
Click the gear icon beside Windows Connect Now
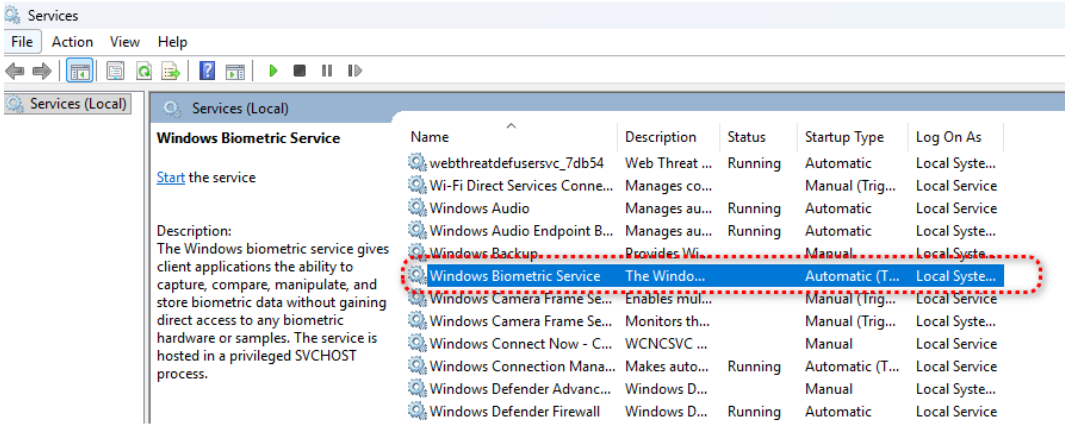pyautogui.click(x=416, y=343)
